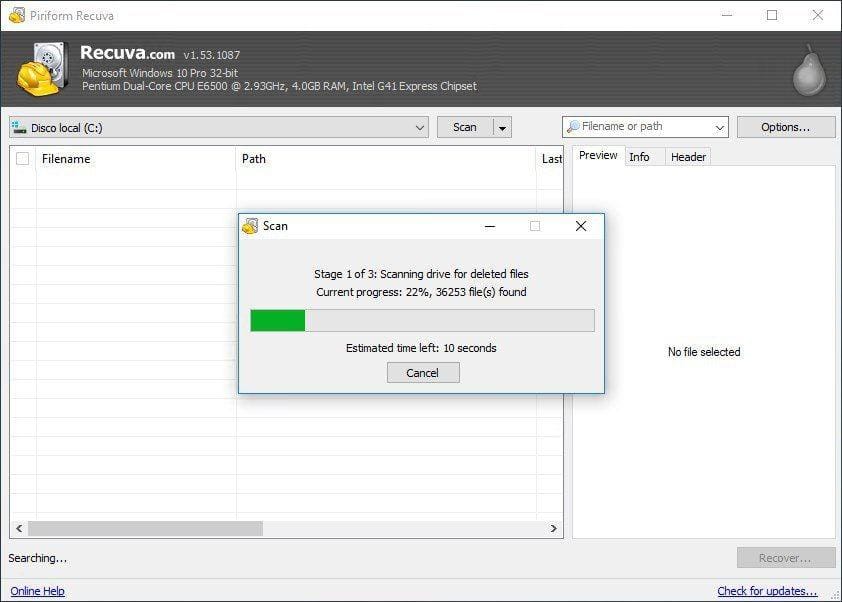
Task: Expand the Scan button dropdown arrow
Action: click(502, 128)
